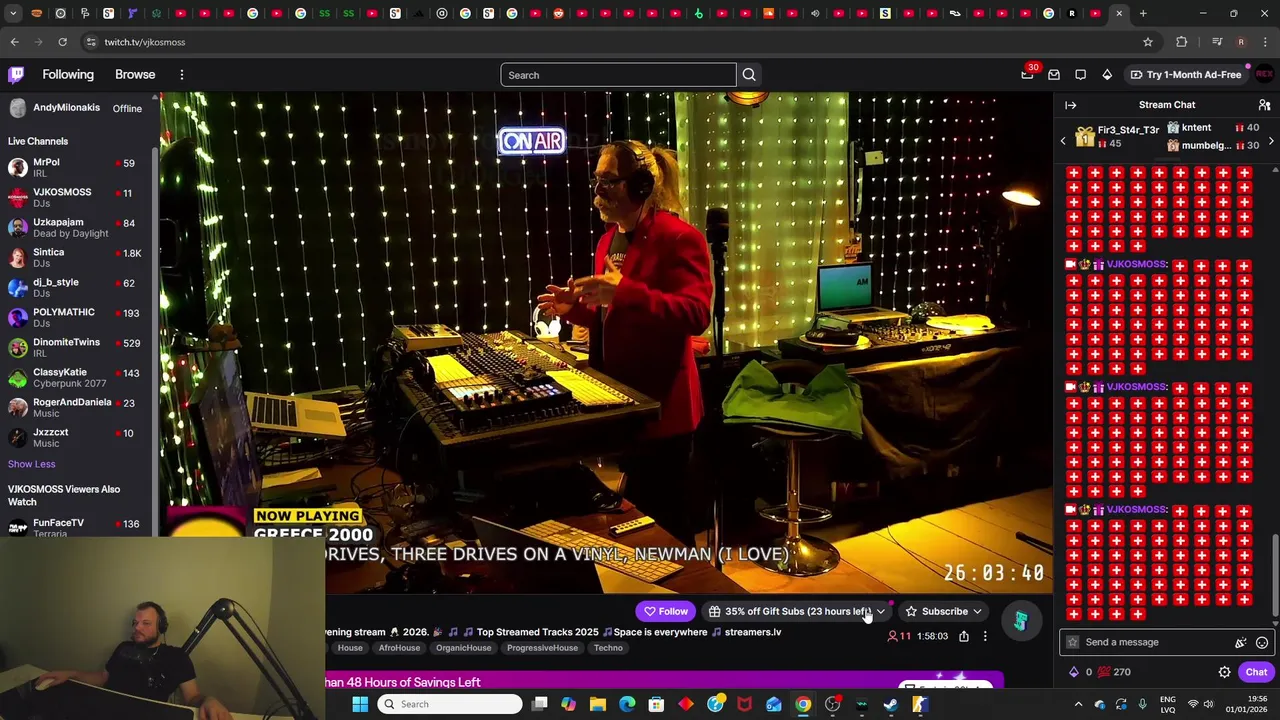
Task: Open the FunFaceTV recommended channel
Action: pyautogui.click(x=75, y=527)
